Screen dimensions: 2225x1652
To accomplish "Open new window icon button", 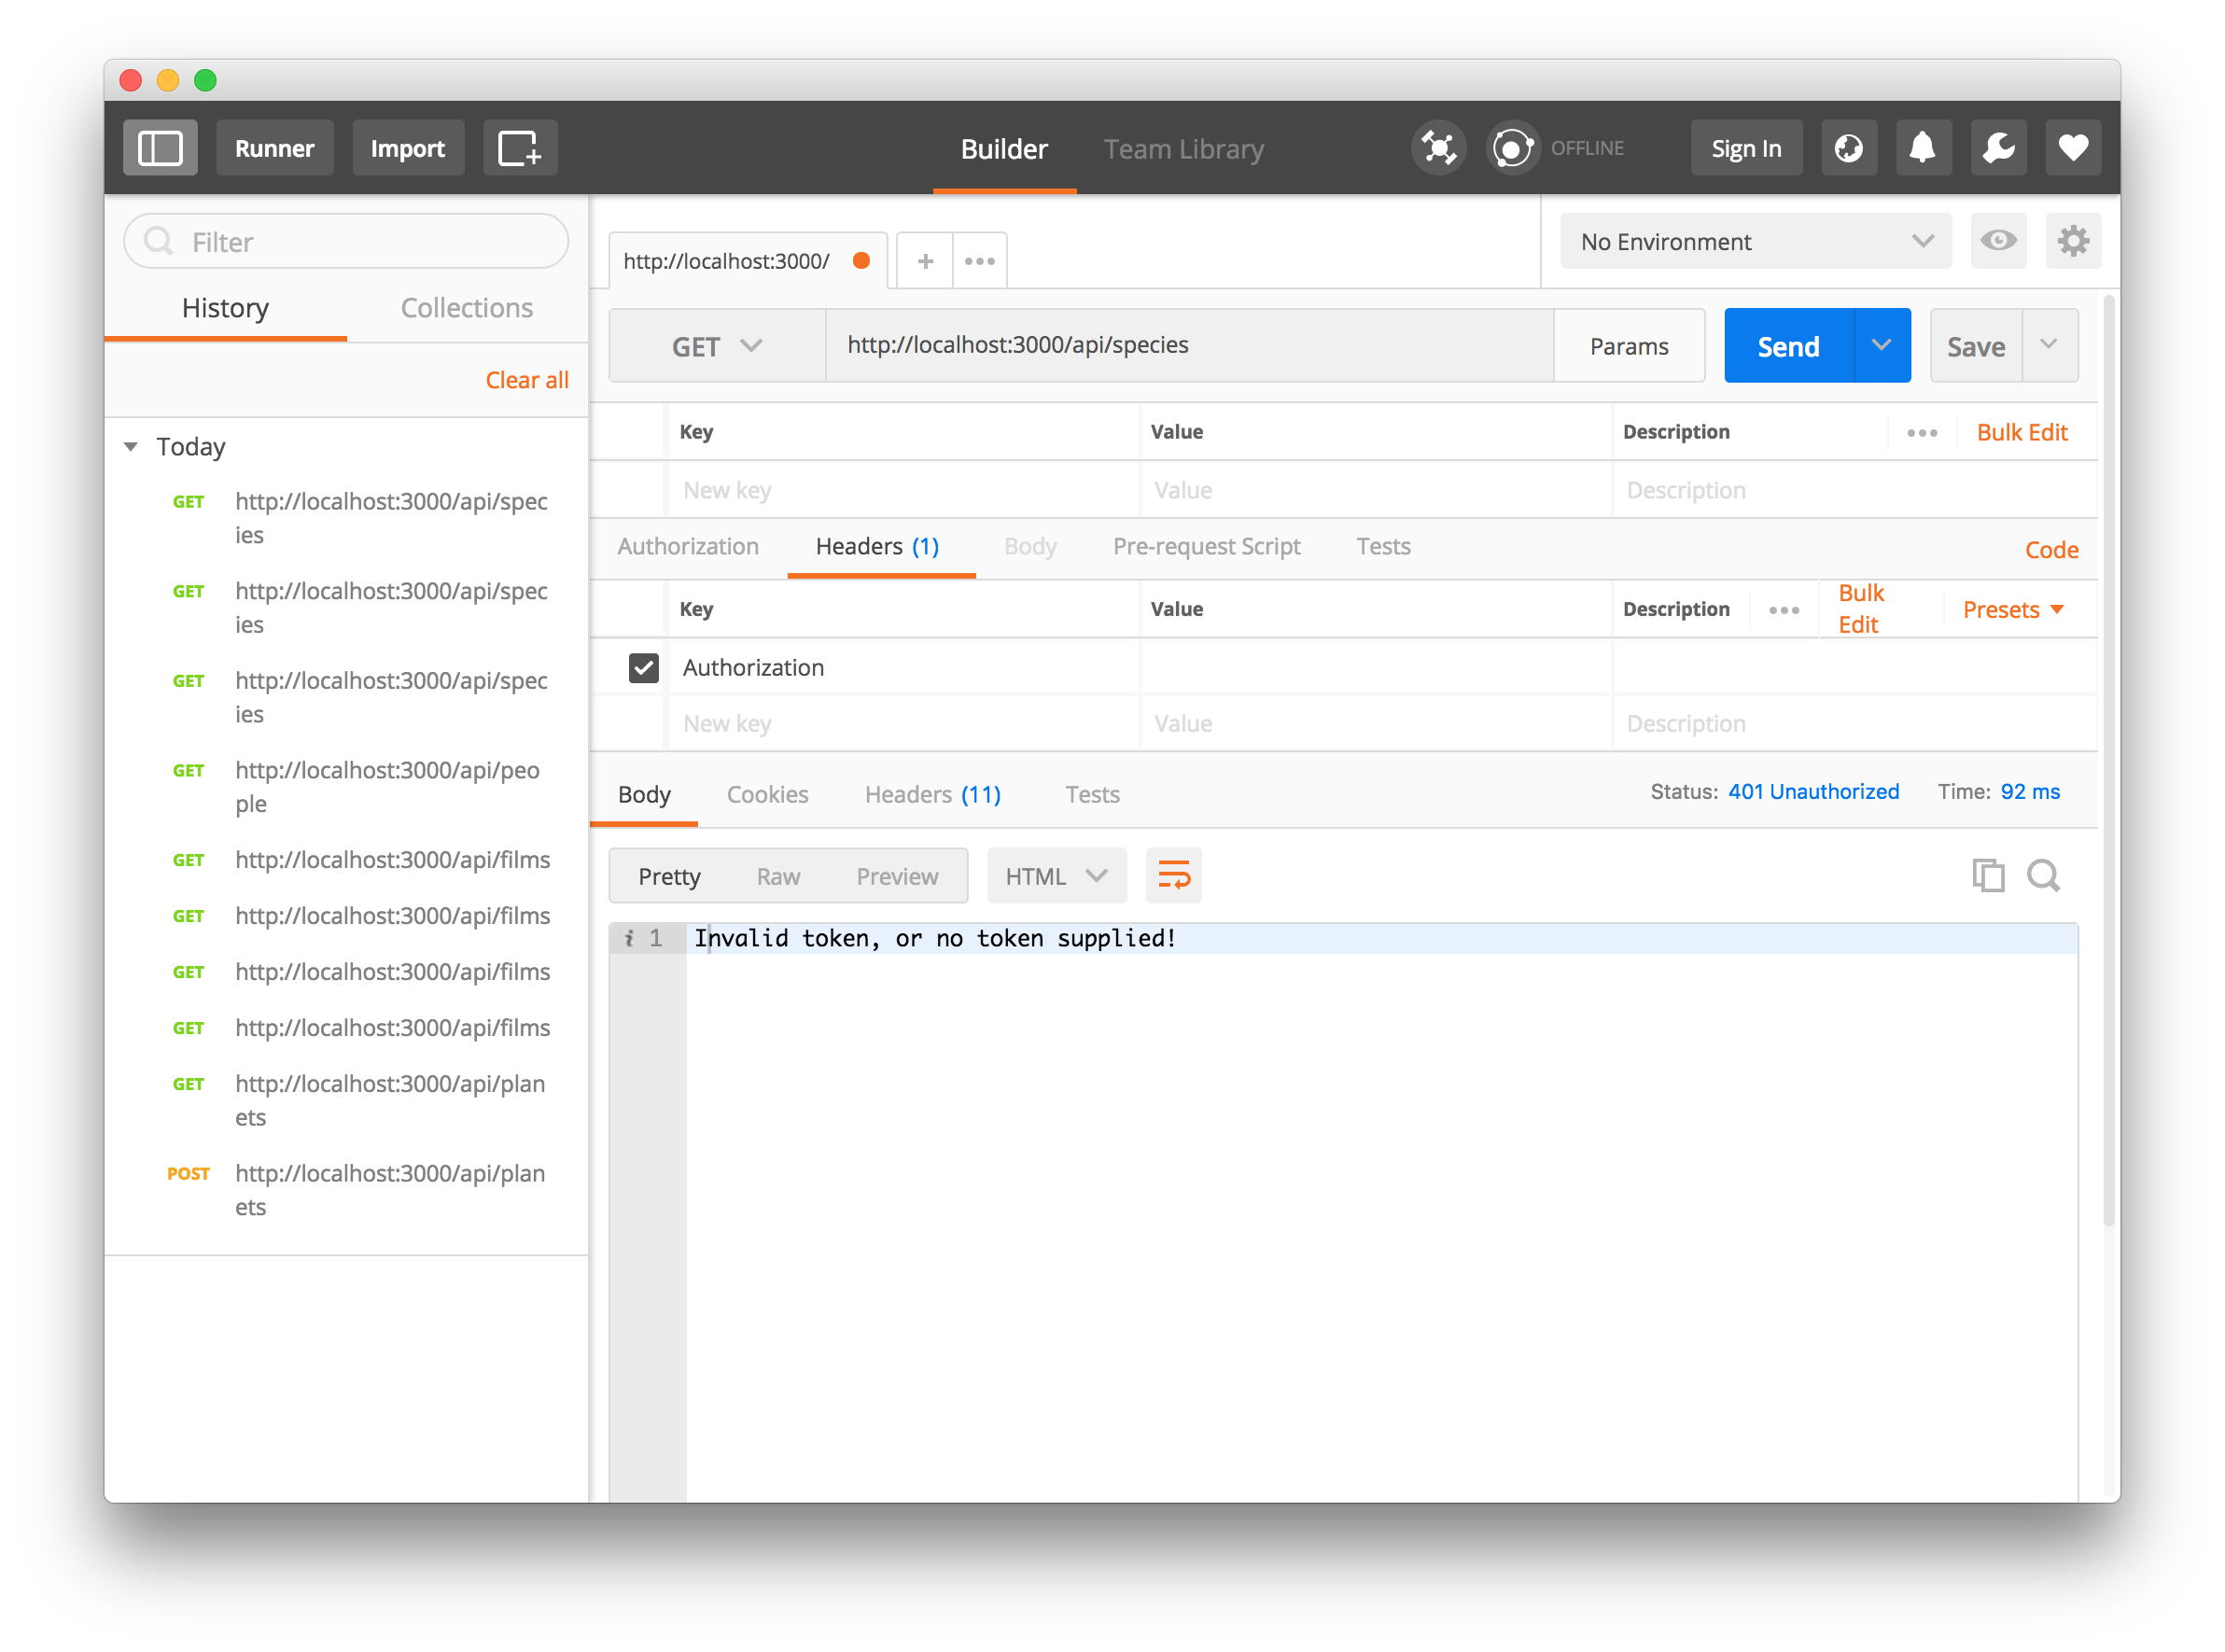I will point(520,148).
